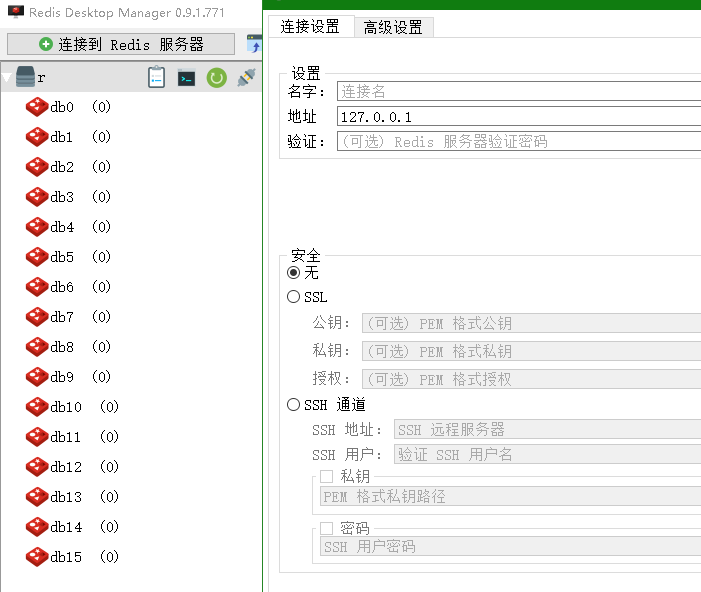Click the SSH 用户密码 field
This screenshot has height=592, width=701.
click(511, 546)
